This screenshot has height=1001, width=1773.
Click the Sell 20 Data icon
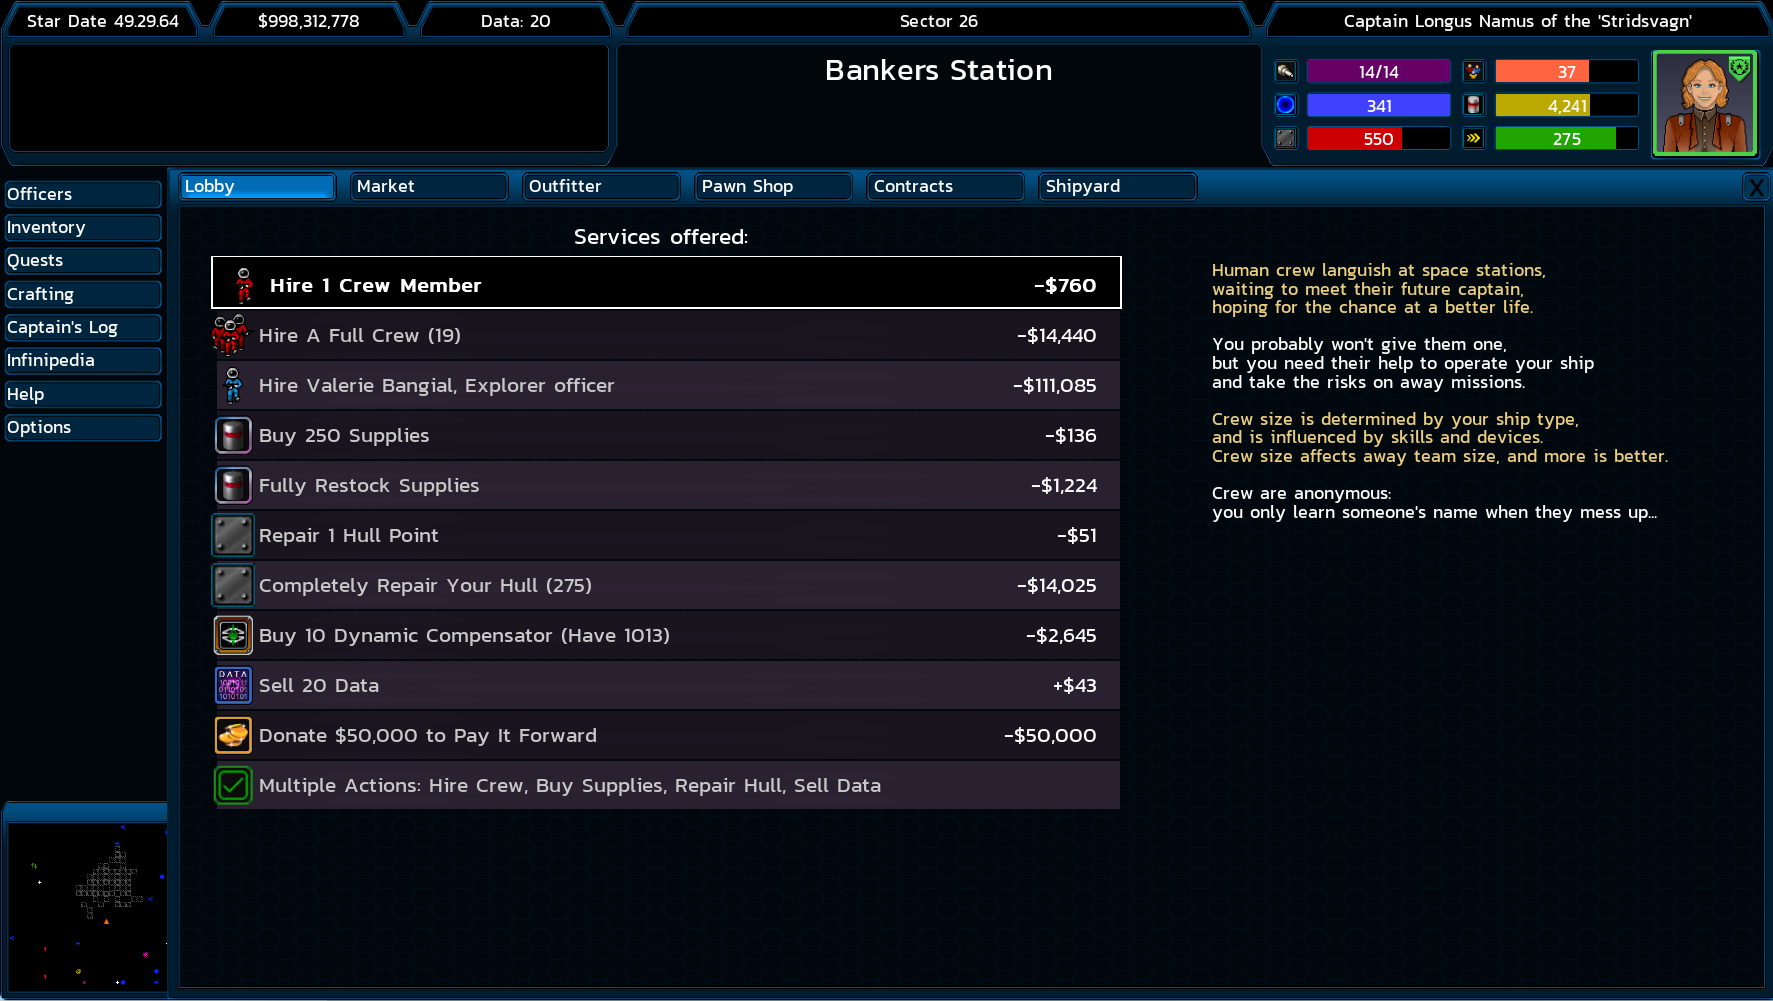(x=233, y=685)
